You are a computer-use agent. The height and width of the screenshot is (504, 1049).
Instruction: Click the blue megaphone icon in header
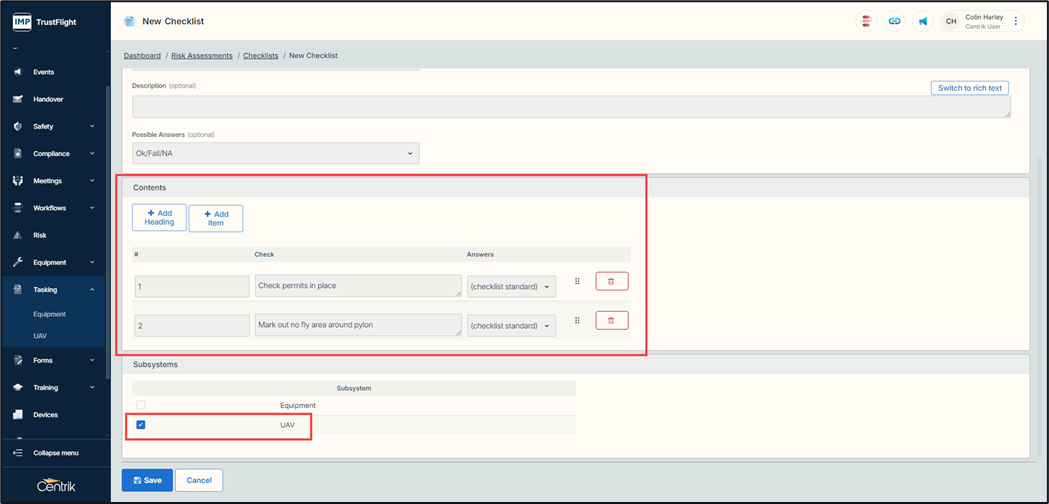click(923, 21)
